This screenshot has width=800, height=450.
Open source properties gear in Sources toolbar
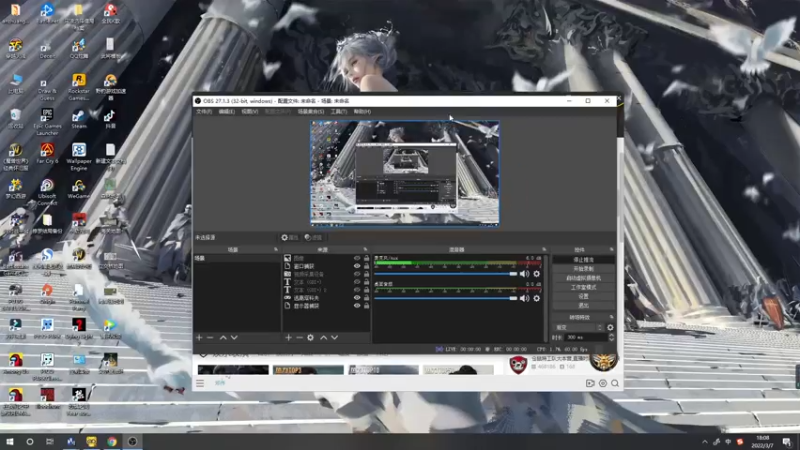[x=310, y=337]
